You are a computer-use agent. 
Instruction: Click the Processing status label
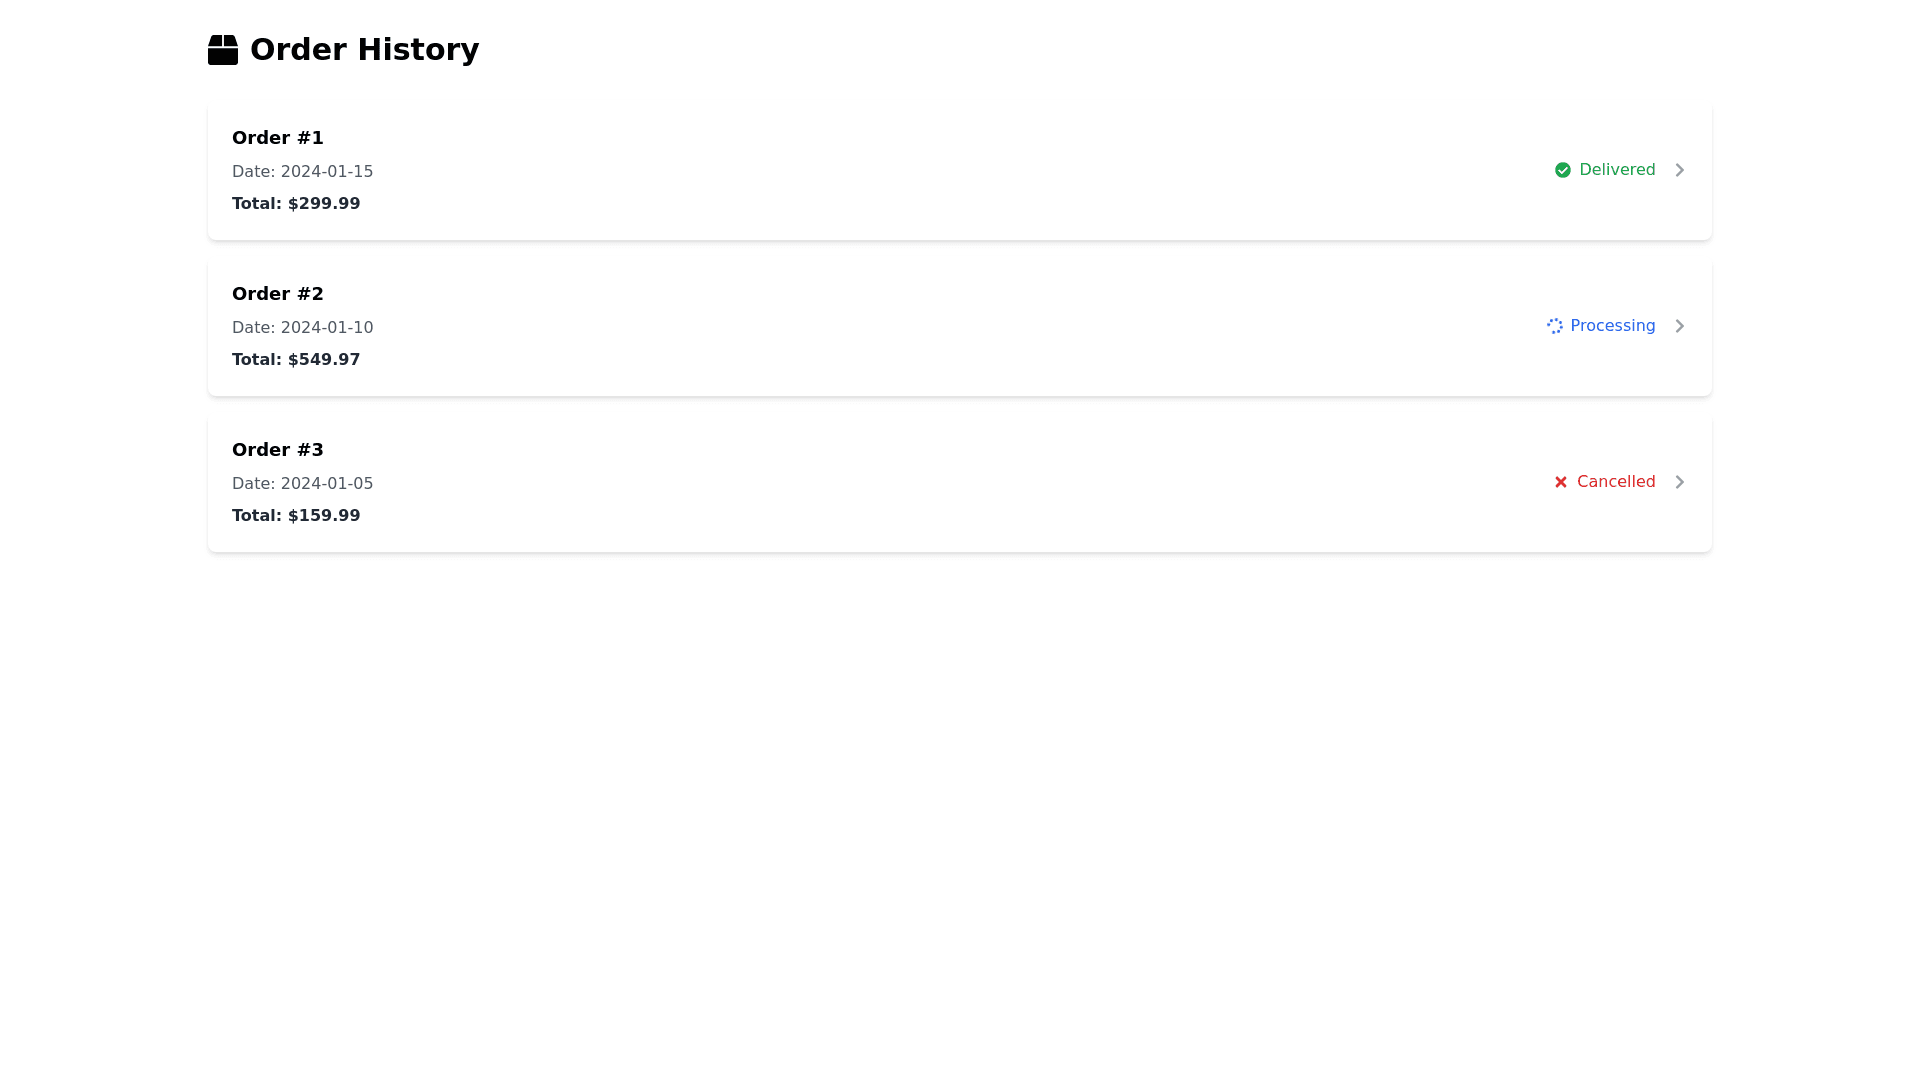[1612, 326]
